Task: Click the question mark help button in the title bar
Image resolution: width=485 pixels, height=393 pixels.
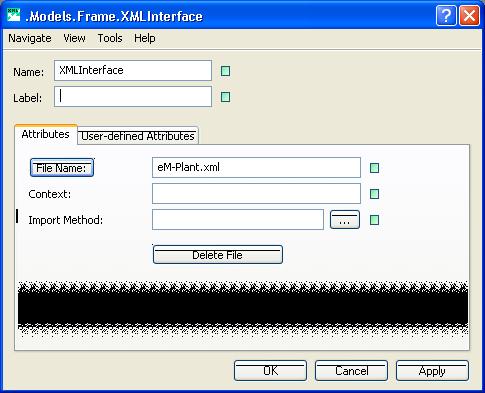Action: click(x=446, y=16)
